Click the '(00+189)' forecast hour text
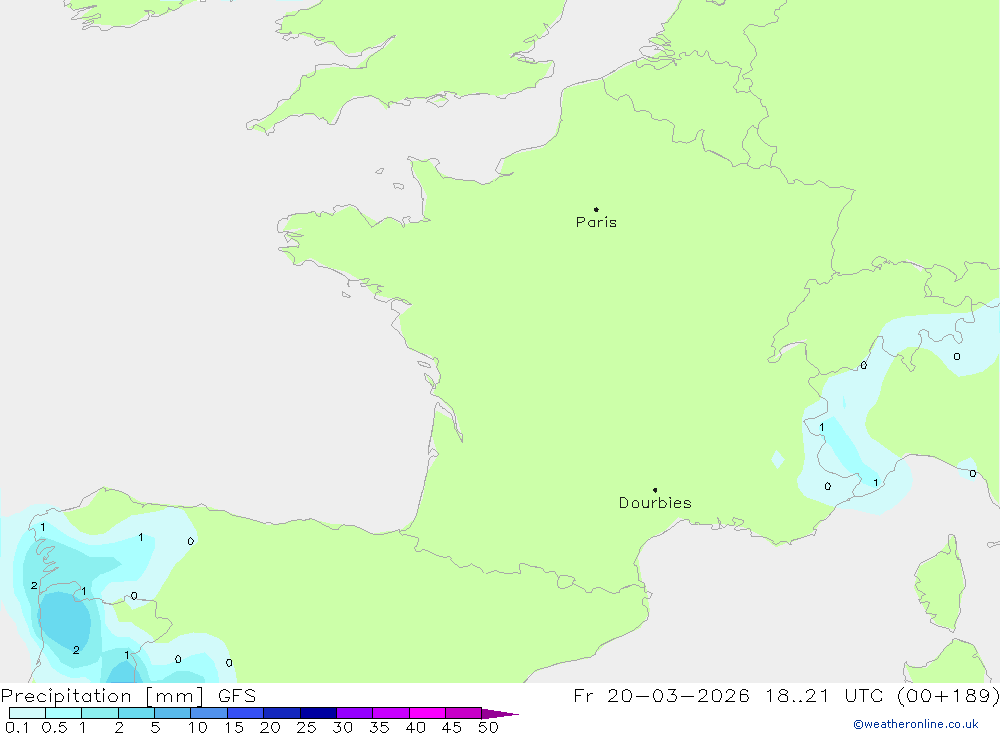 [x=948, y=695]
